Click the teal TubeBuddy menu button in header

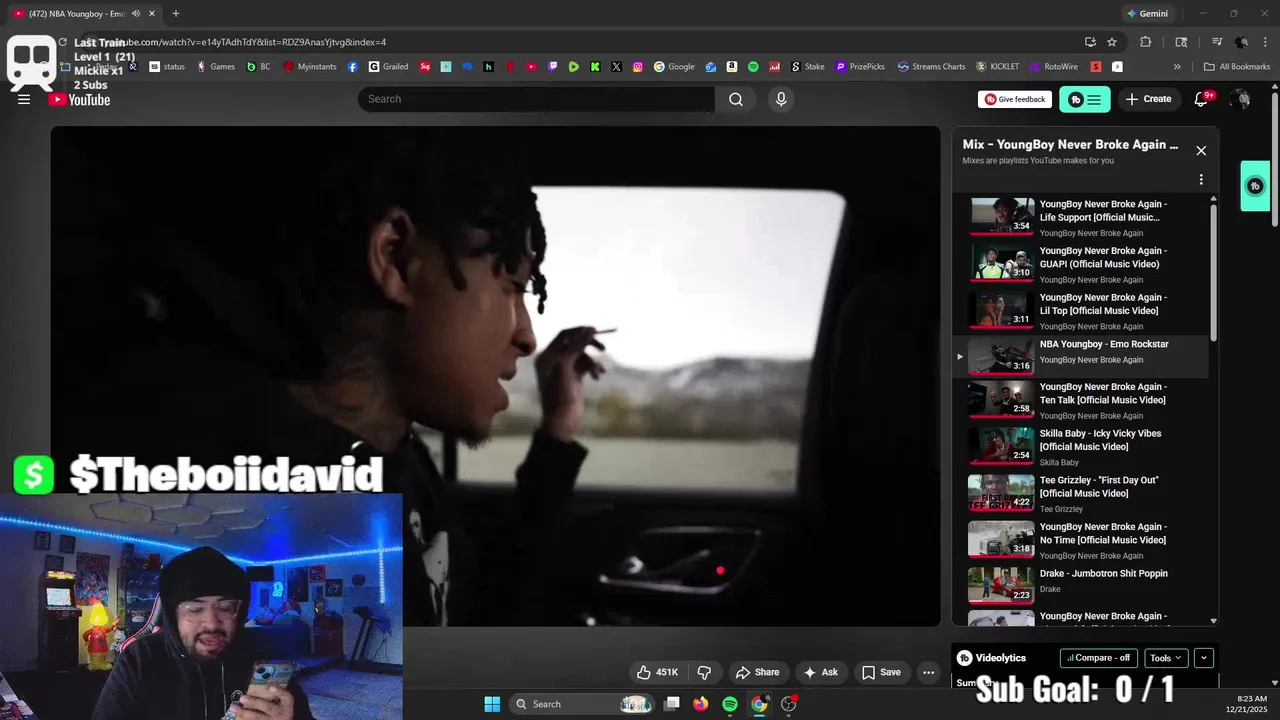(x=1085, y=99)
